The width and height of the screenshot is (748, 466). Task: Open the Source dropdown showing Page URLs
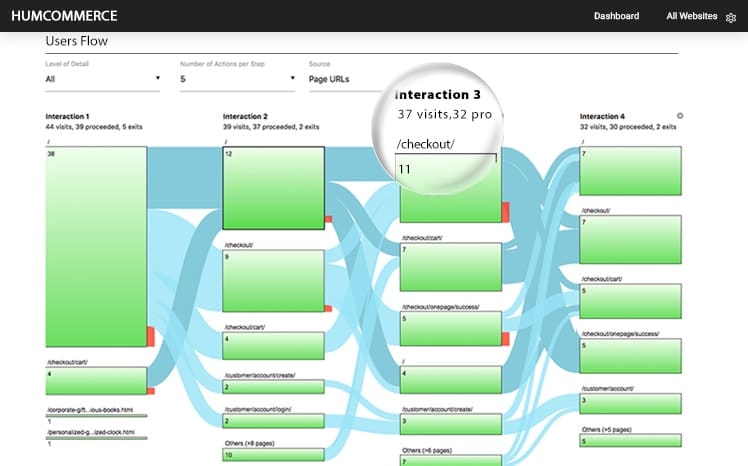(345, 78)
